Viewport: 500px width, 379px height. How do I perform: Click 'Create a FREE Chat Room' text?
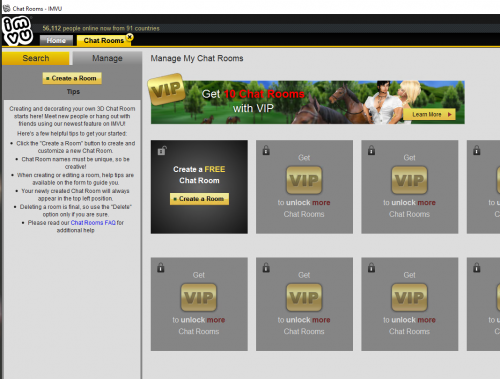199,175
